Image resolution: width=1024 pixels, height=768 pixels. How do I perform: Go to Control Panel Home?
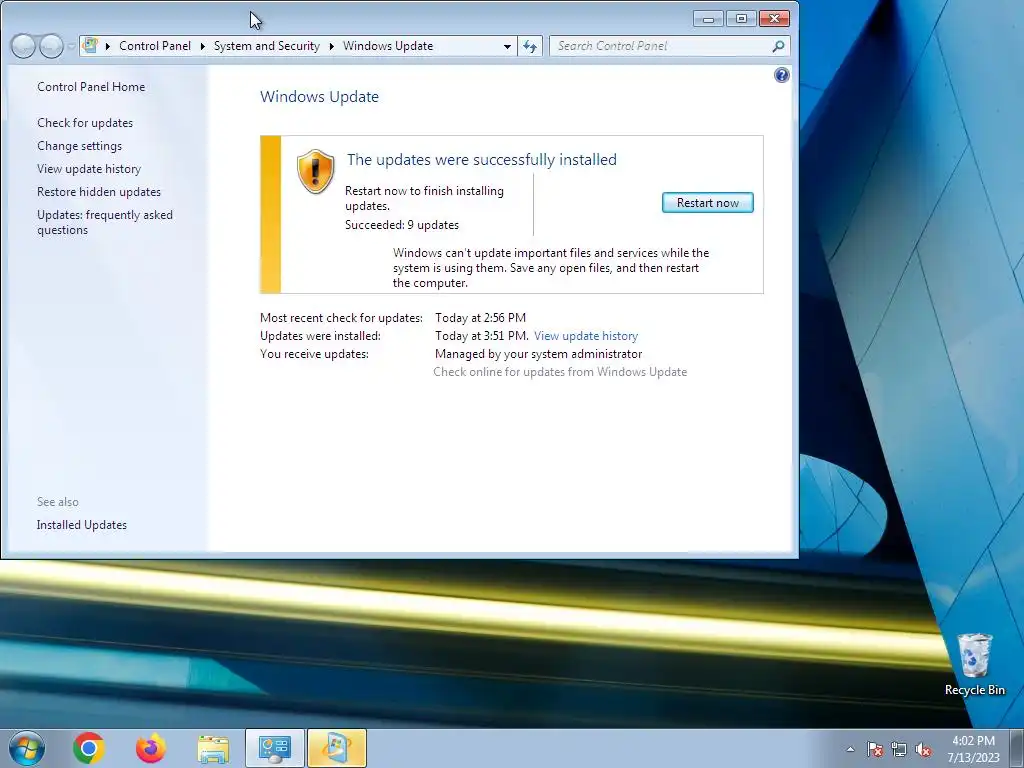91,87
